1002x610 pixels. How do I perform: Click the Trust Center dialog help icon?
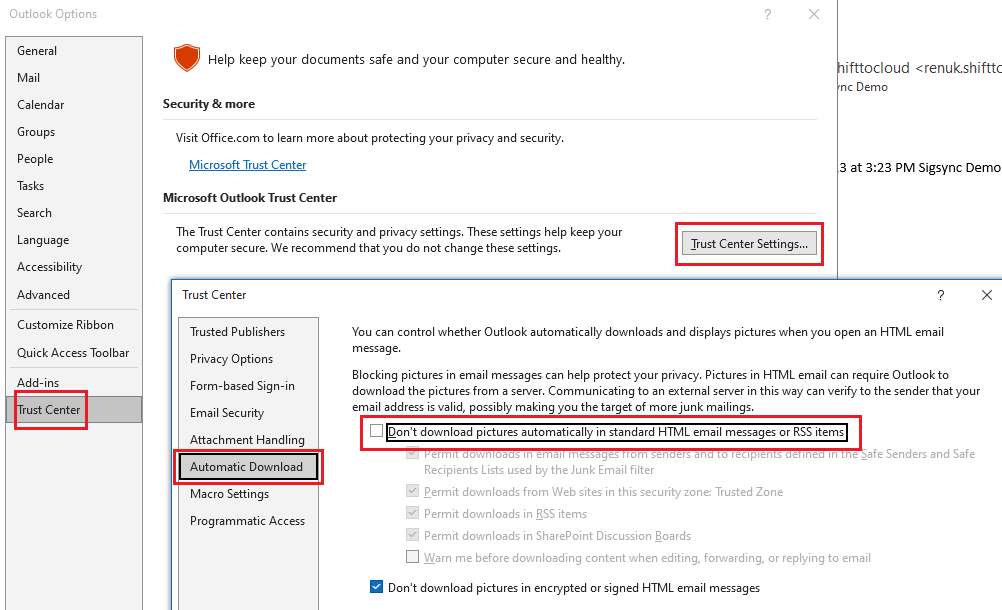[x=940, y=295]
